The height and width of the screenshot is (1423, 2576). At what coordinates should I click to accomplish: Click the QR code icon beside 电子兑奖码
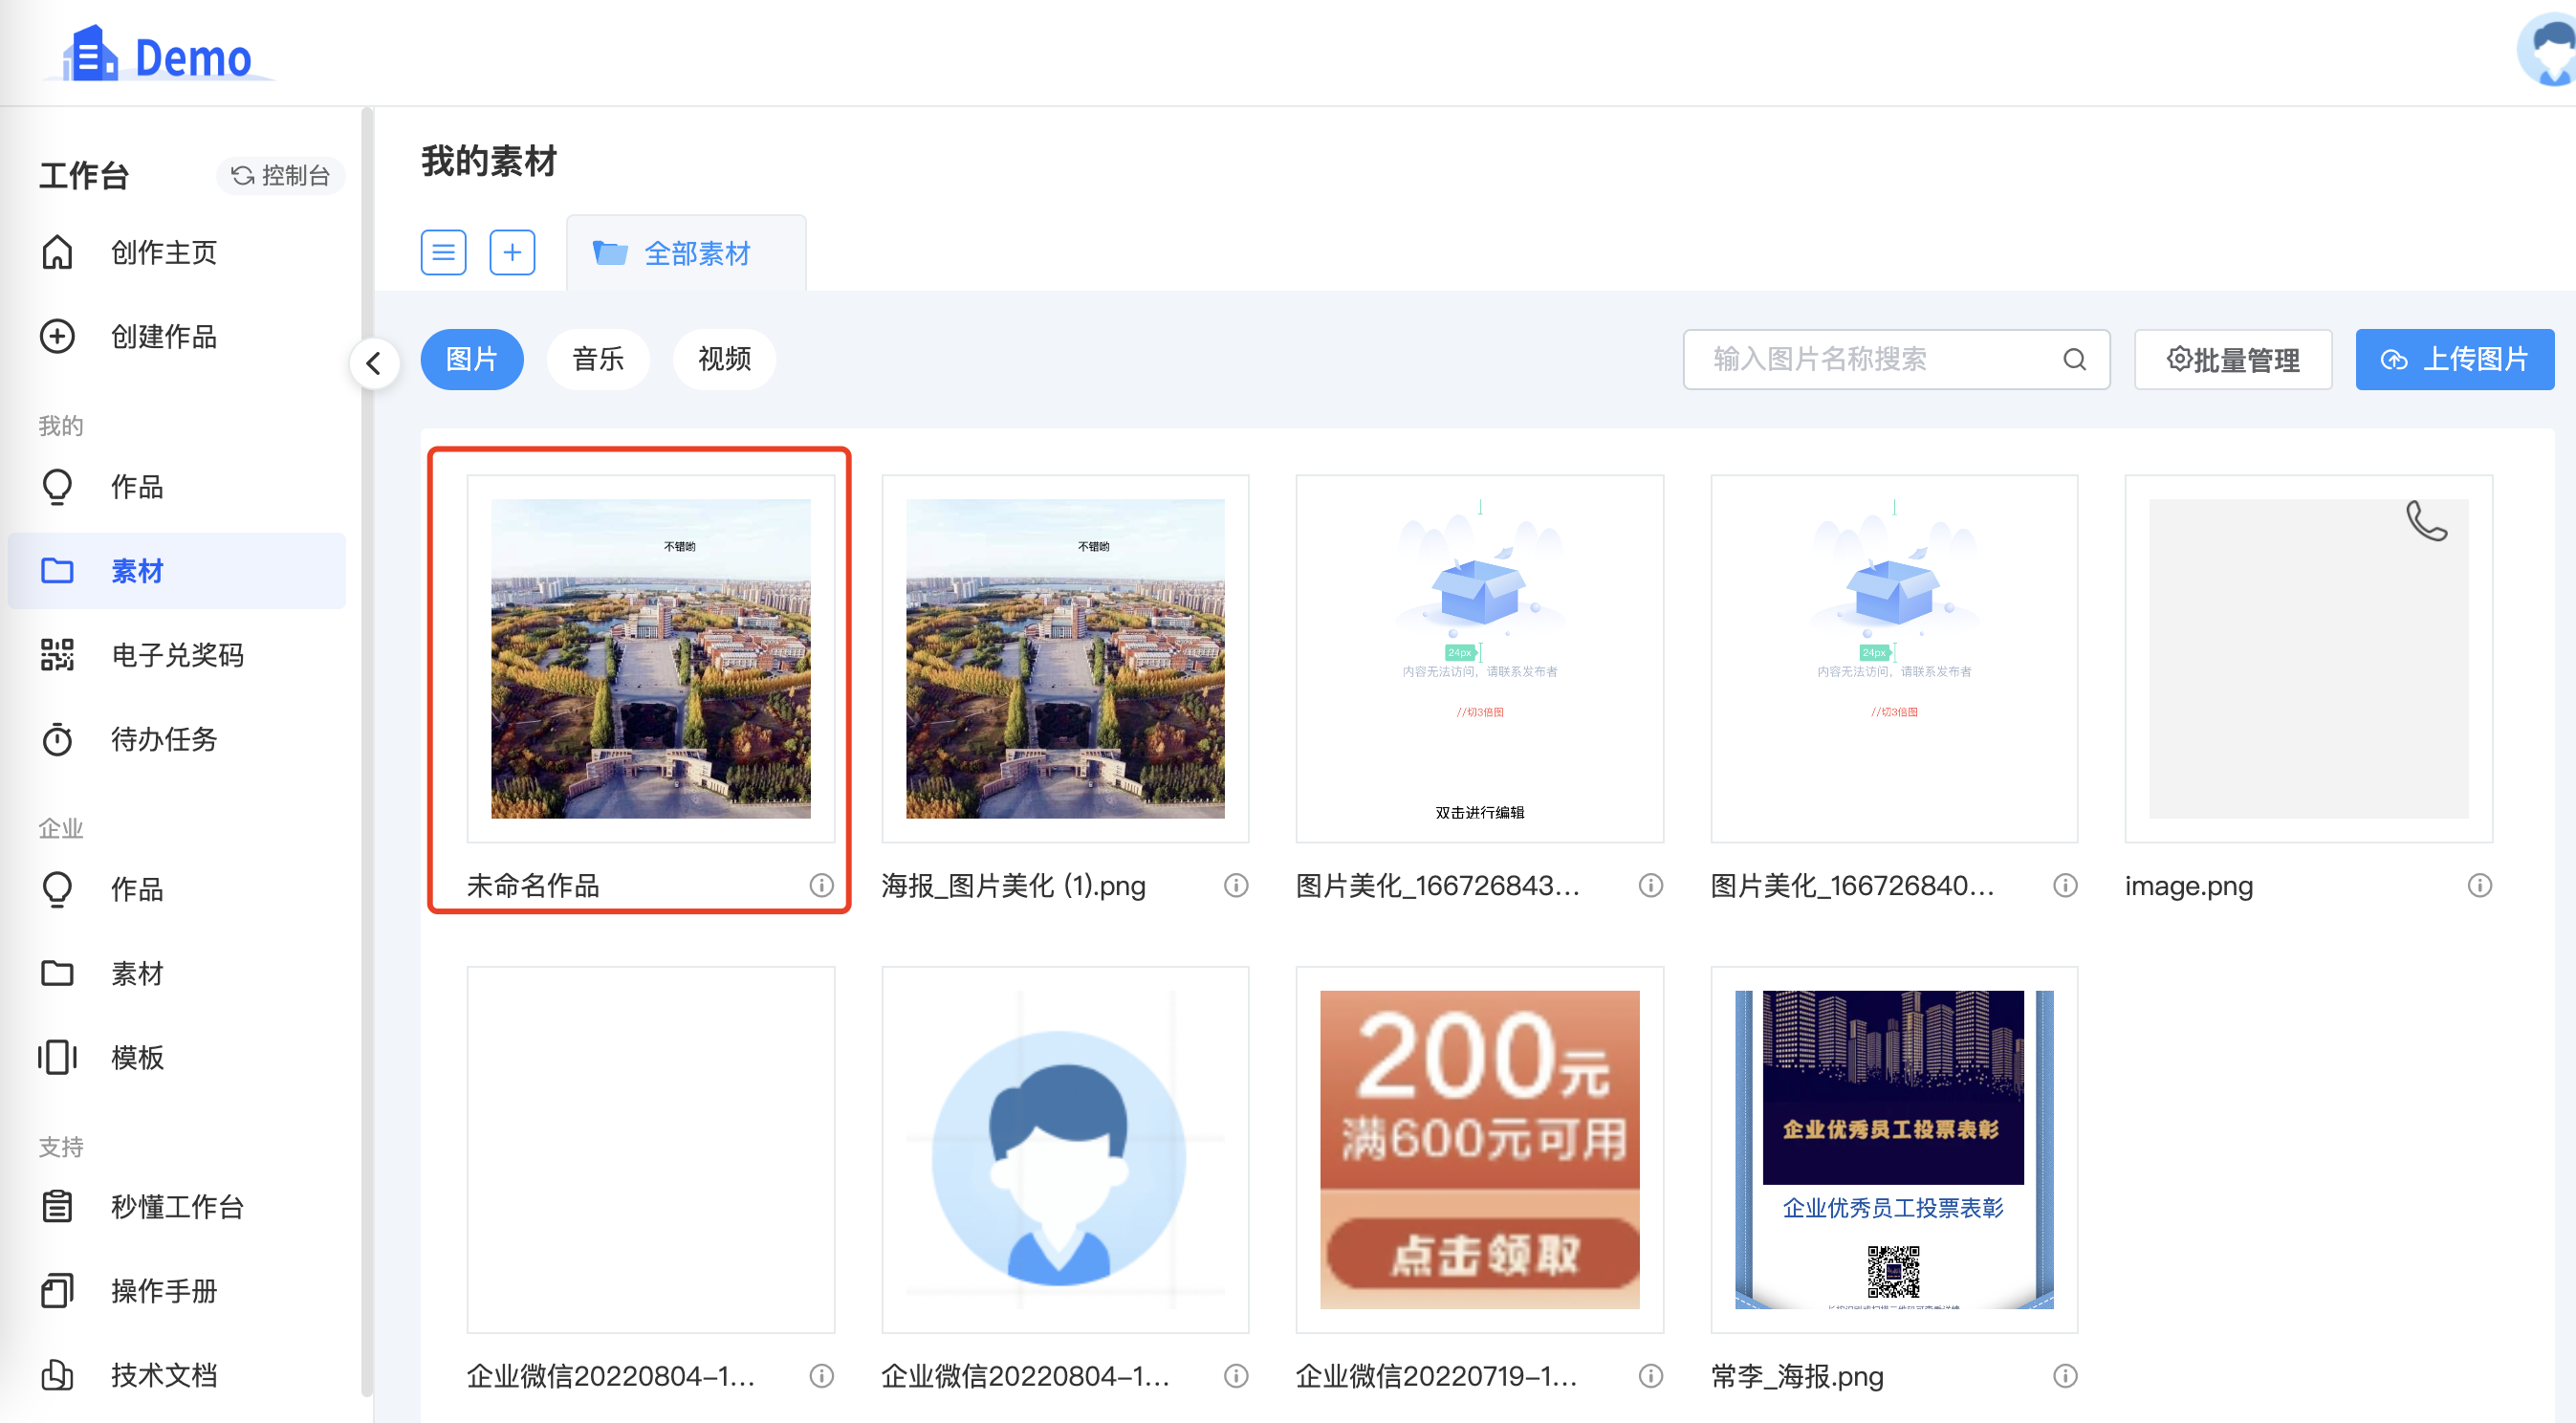[57, 655]
